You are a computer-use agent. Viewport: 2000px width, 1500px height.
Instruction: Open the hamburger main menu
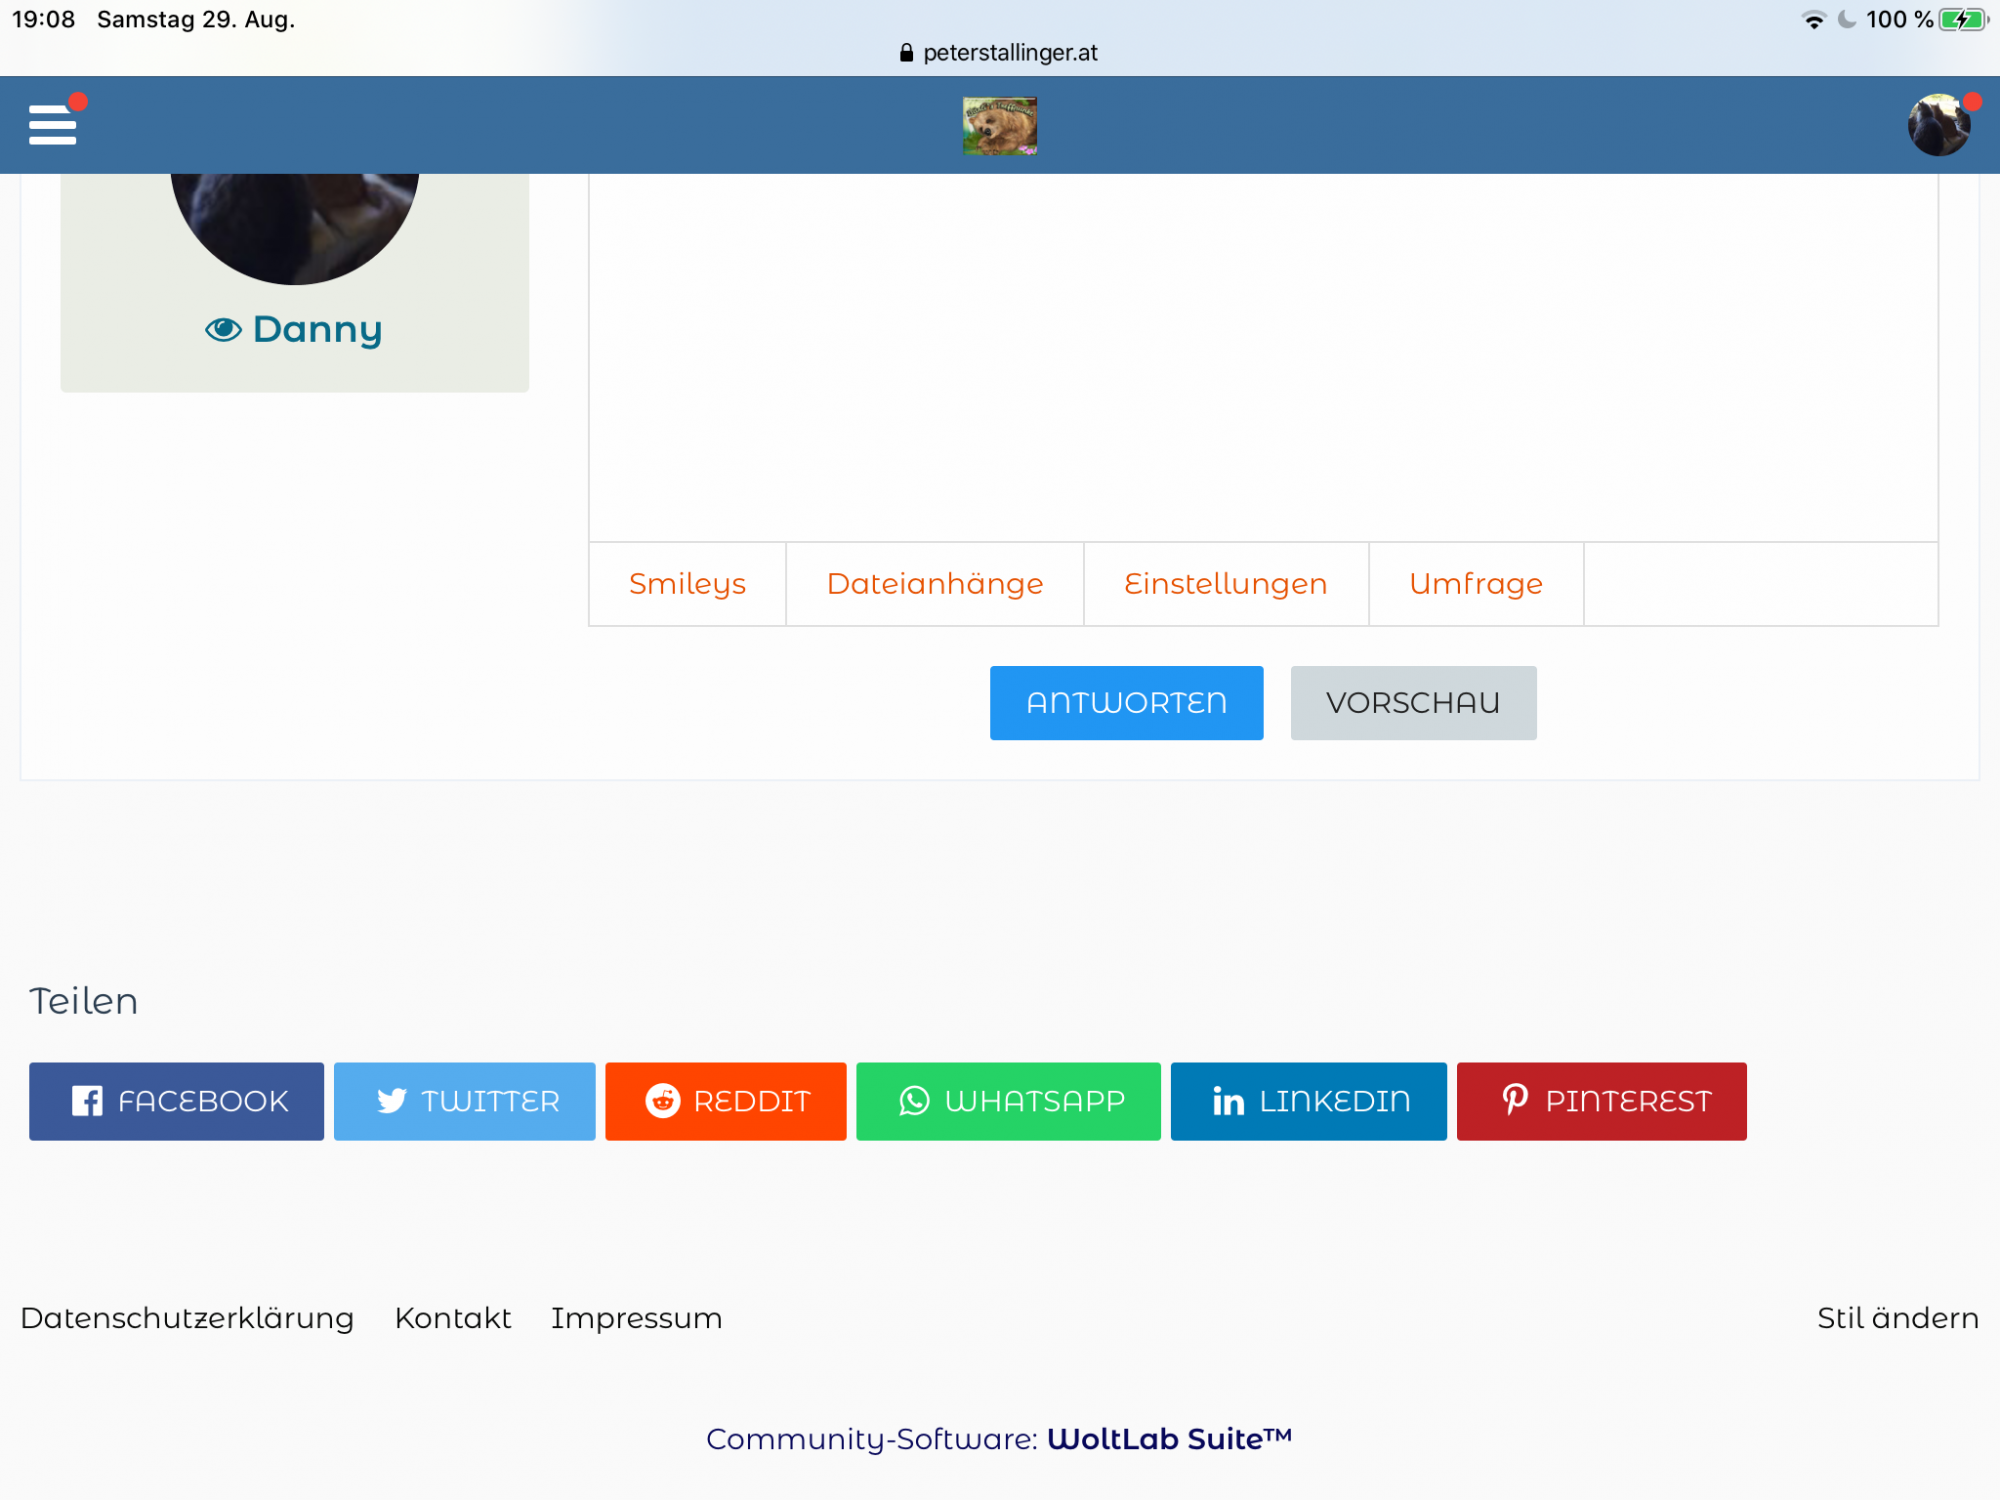(x=52, y=125)
